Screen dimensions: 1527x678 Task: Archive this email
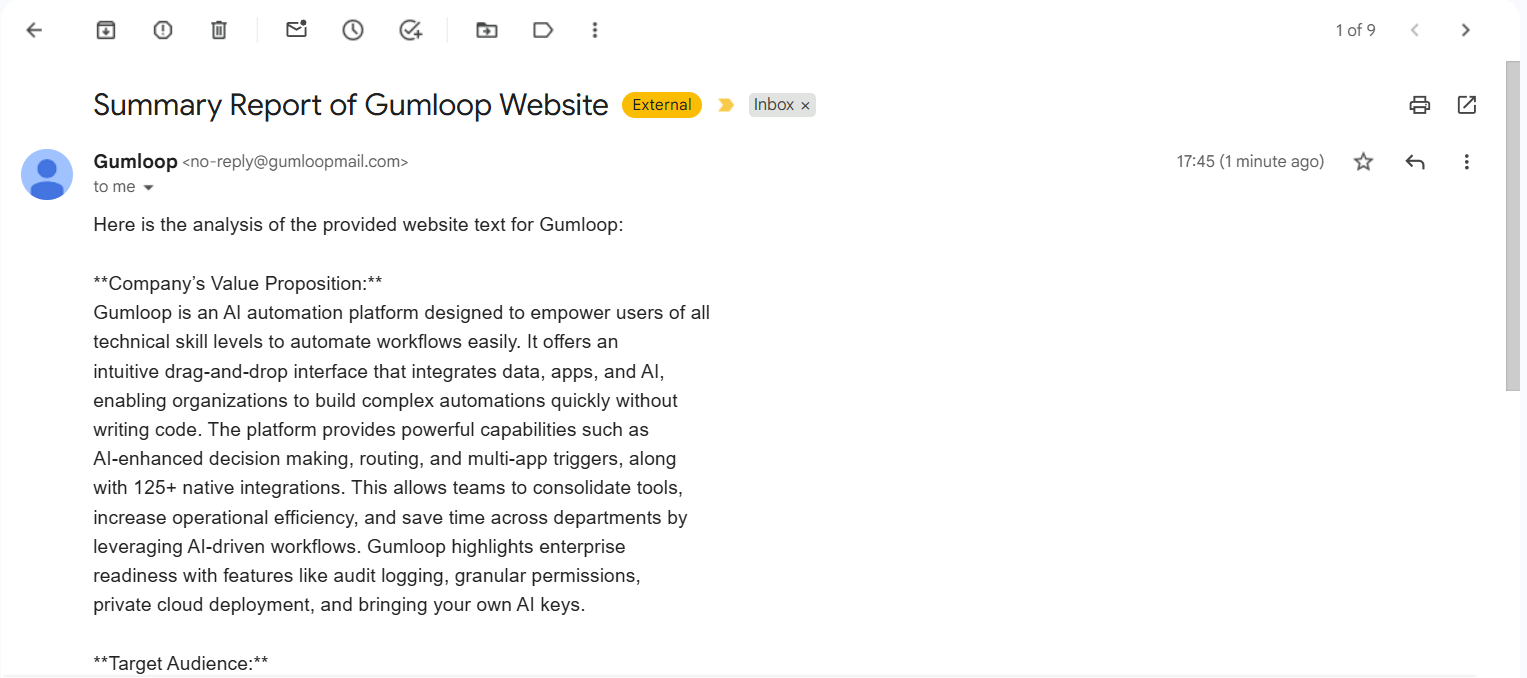click(x=106, y=30)
